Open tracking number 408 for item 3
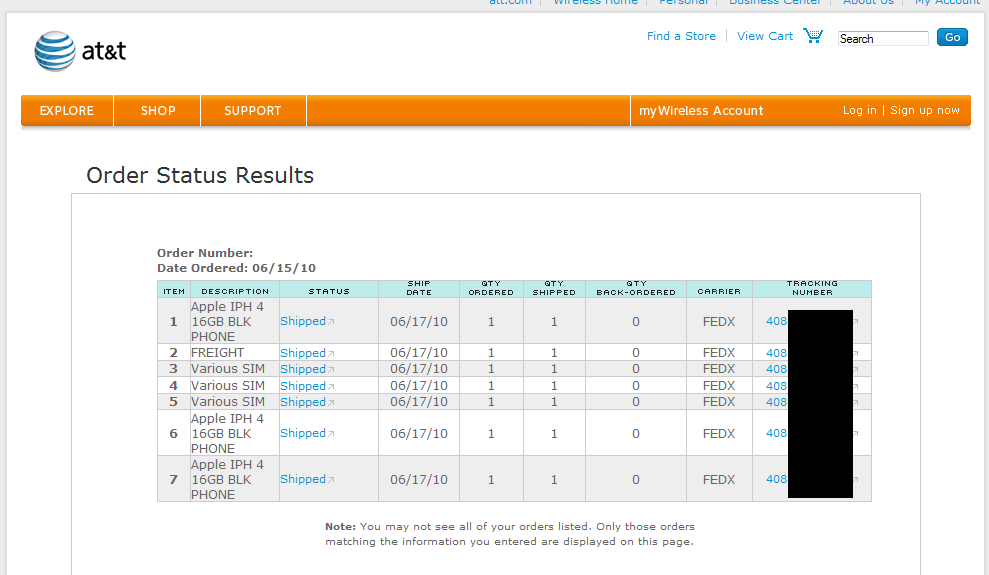Image resolution: width=989 pixels, height=575 pixels. point(776,369)
